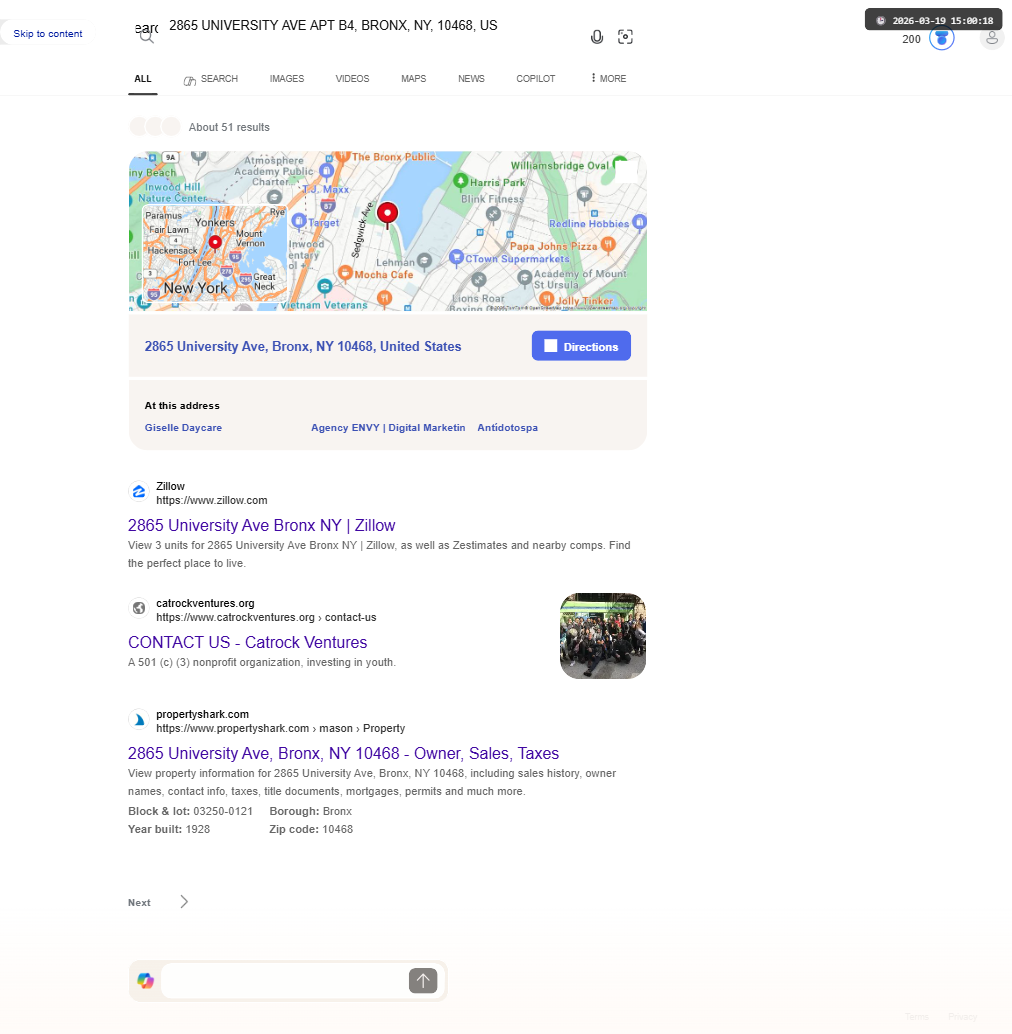
Task: Click Skip to content link
Action: click(47, 34)
